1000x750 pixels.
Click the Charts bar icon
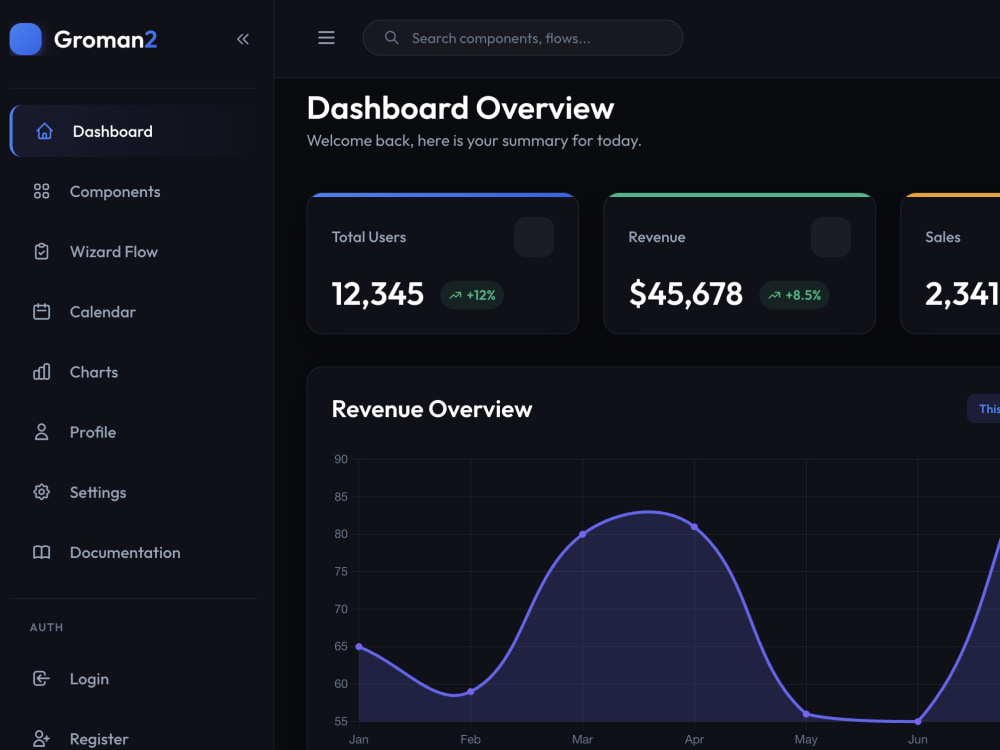pyautogui.click(x=41, y=372)
